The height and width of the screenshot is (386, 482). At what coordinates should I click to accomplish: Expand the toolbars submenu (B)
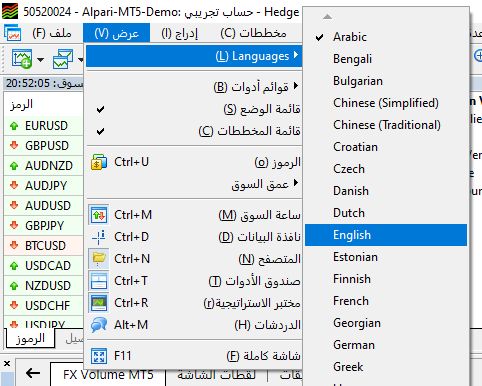(195, 87)
